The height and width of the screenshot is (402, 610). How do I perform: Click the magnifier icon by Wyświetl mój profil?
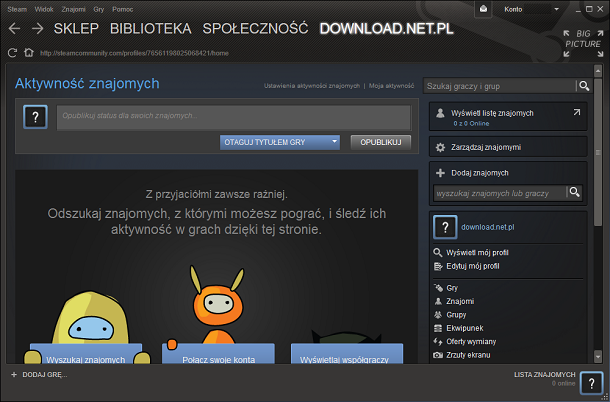[x=438, y=253]
